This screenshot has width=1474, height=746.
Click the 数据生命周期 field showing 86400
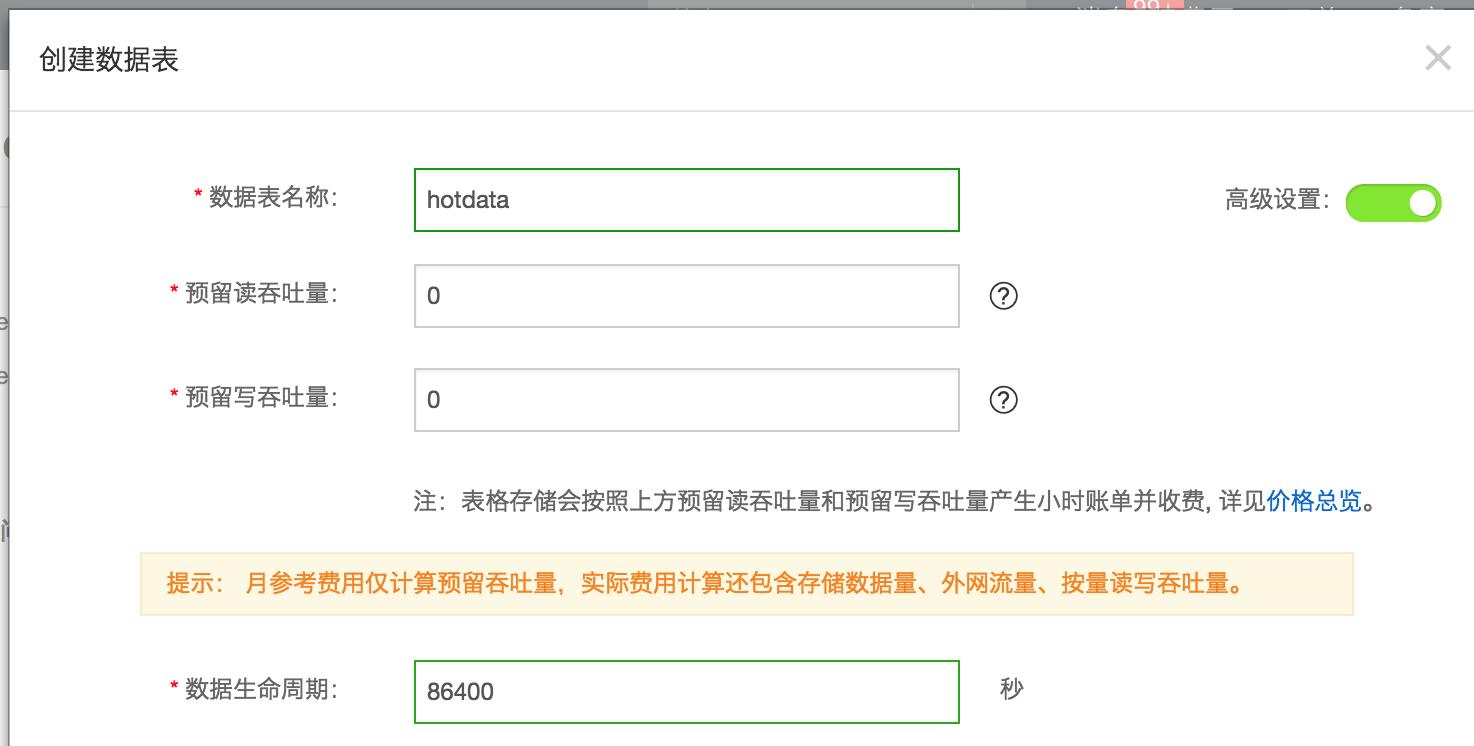pyautogui.click(x=686, y=691)
